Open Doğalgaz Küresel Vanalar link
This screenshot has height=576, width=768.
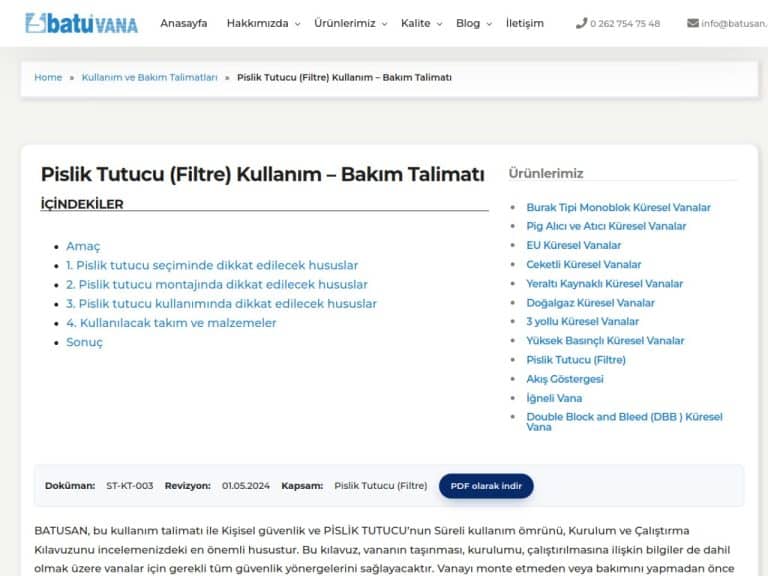590,303
